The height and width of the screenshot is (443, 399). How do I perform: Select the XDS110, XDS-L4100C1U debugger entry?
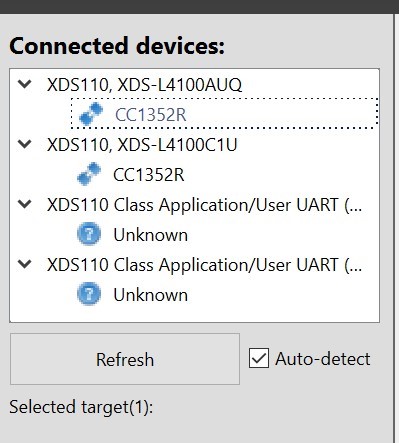pos(142,145)
